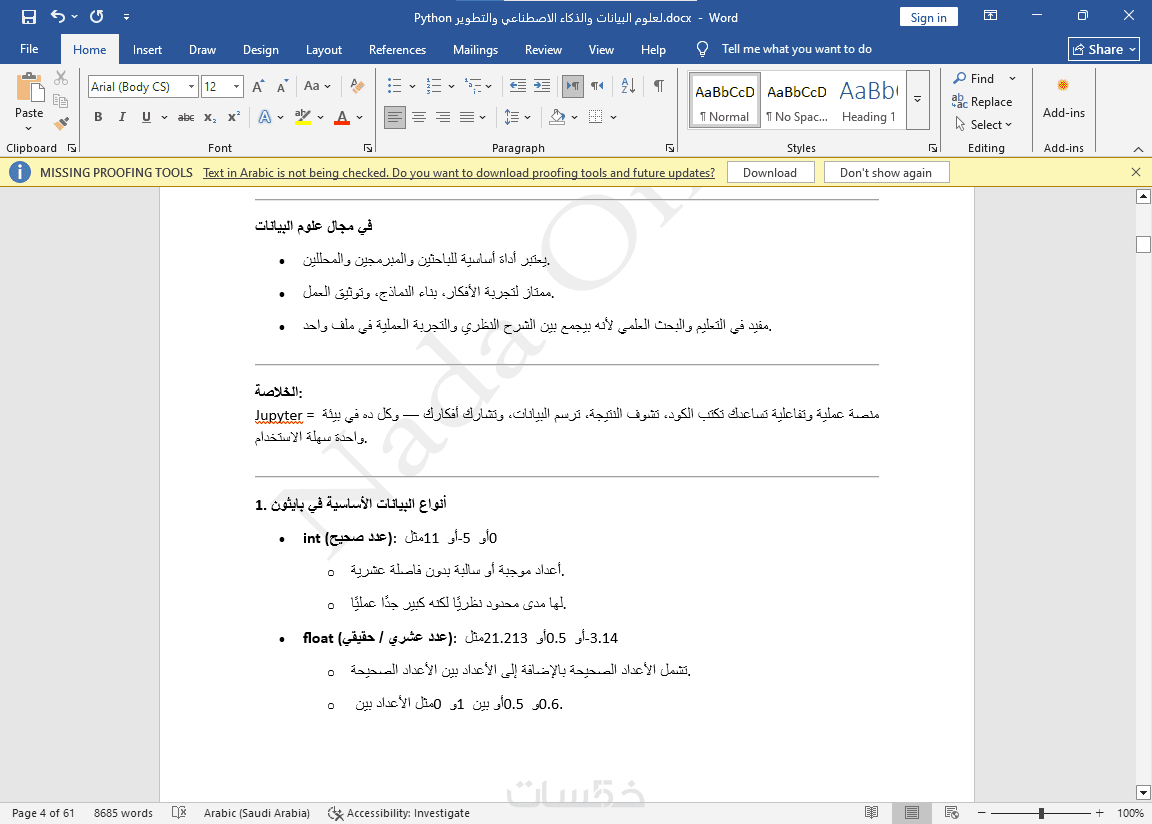Open Font dialog launcher

[x=367, y=148]
